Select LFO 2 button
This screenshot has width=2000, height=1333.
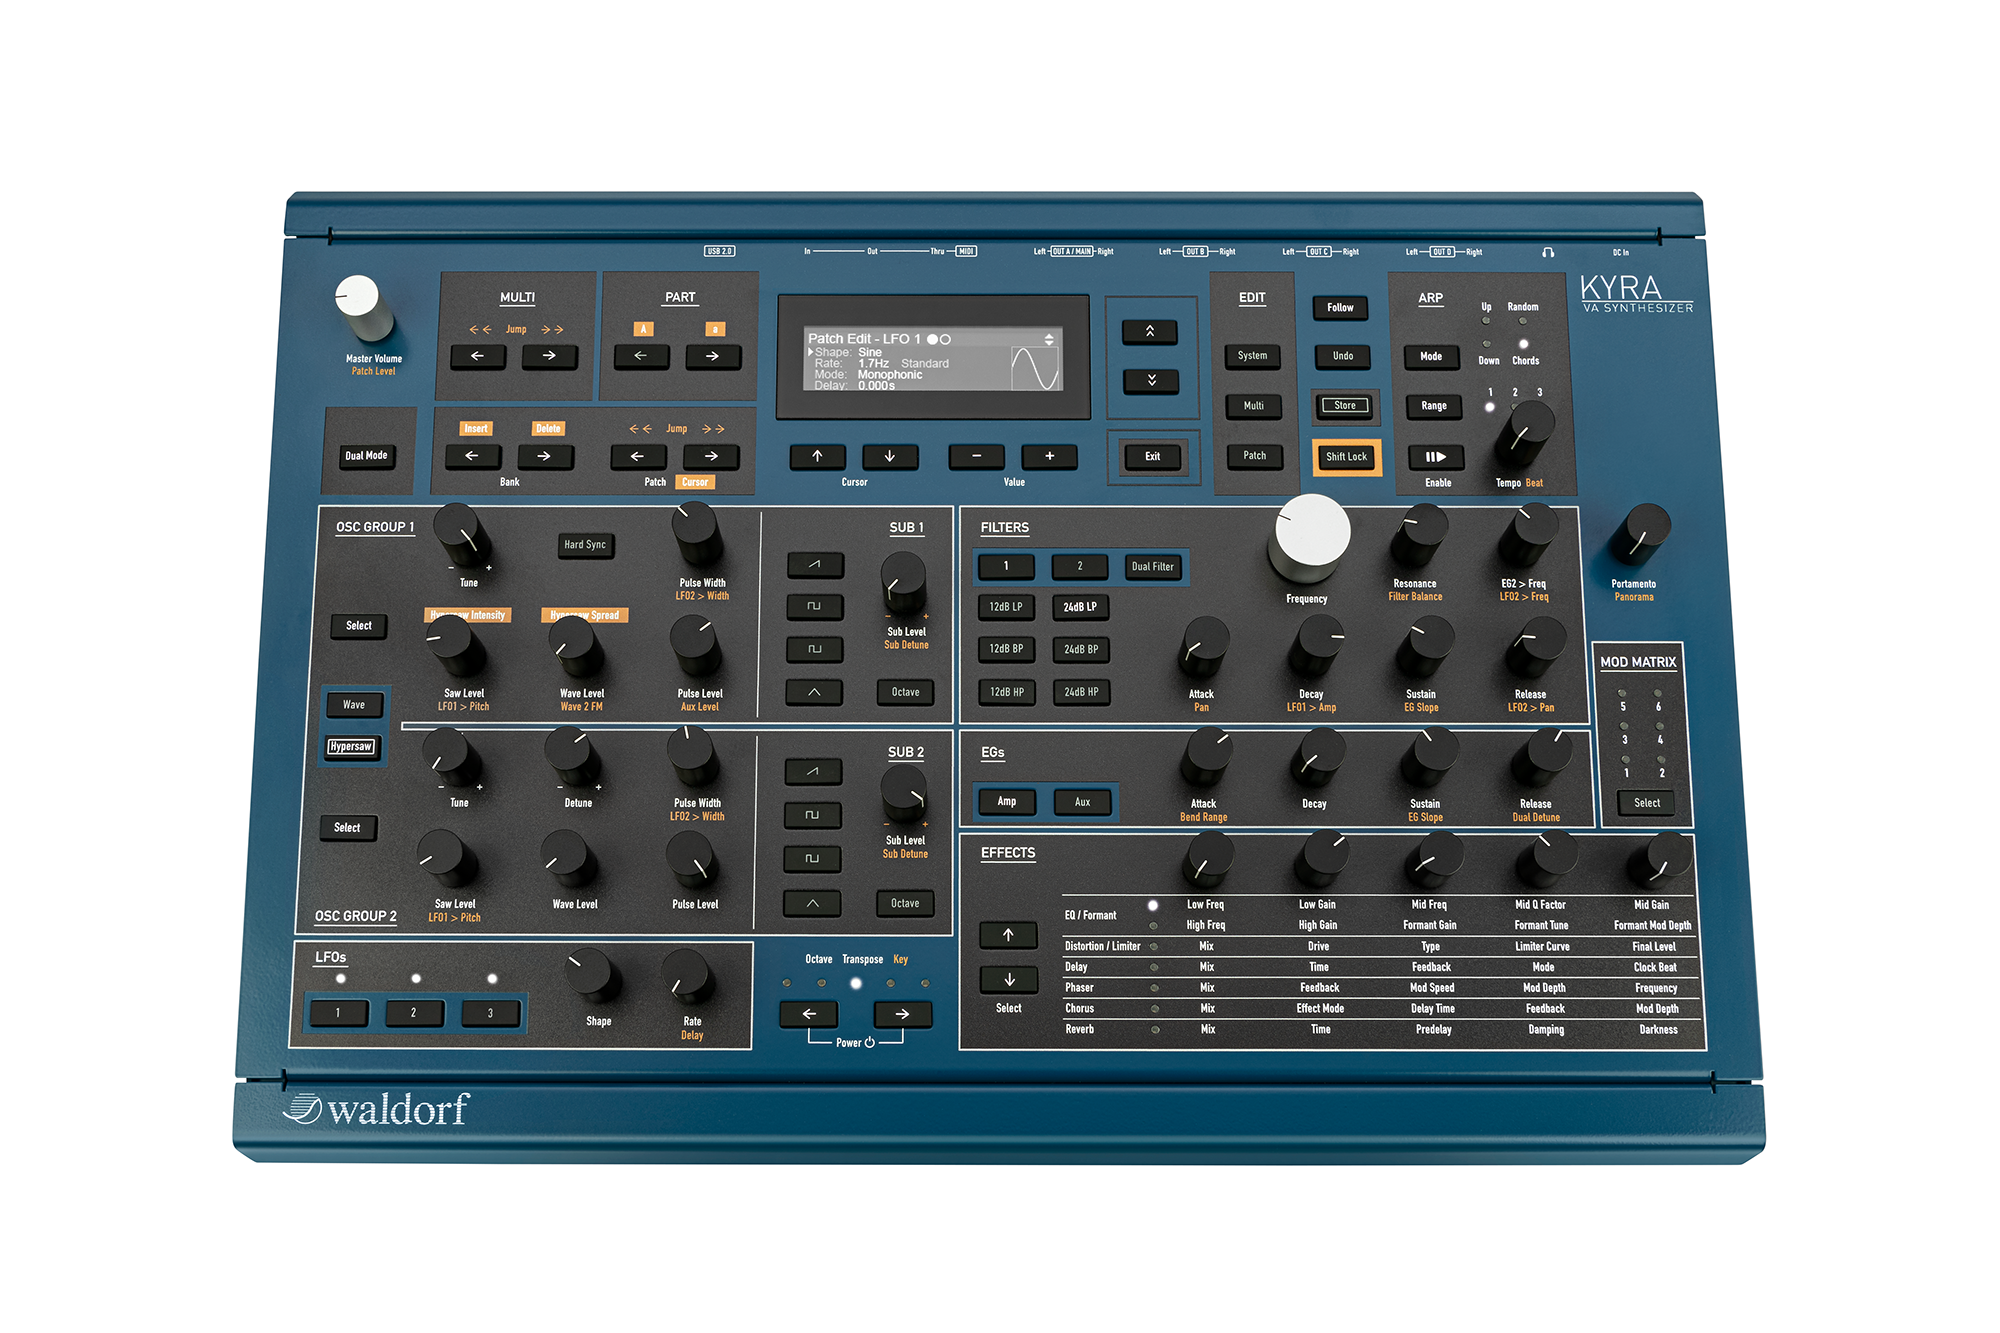point(414,1013)
